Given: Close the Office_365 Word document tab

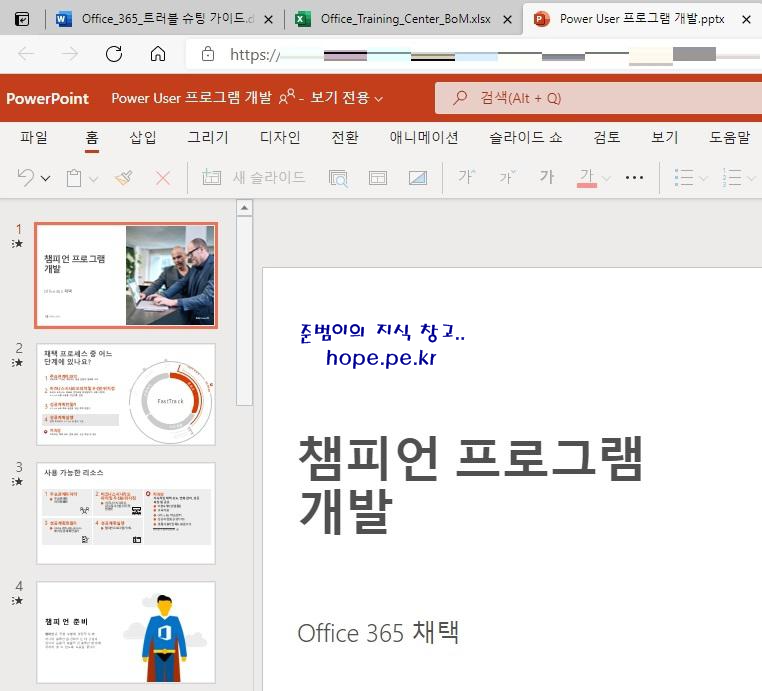Looking at the screenshot, I should (x=268, y=19).
